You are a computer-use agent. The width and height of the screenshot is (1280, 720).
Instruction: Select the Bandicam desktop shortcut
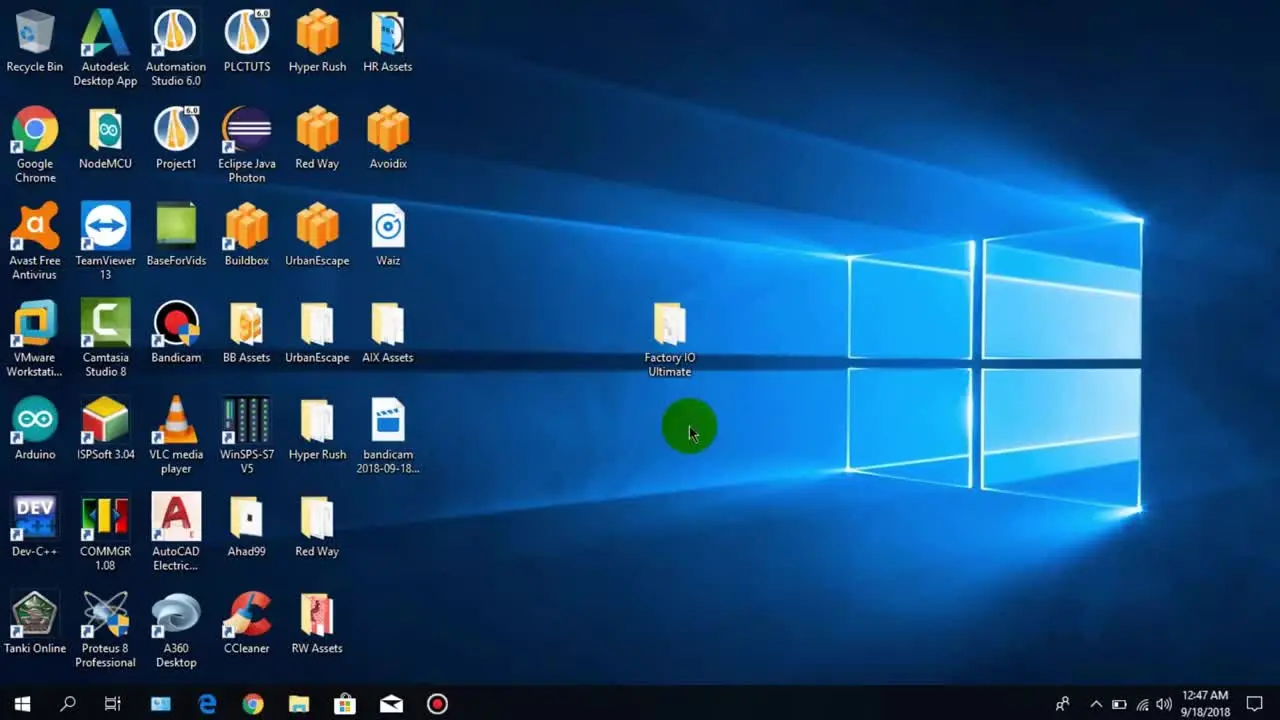tap(176, 333)
